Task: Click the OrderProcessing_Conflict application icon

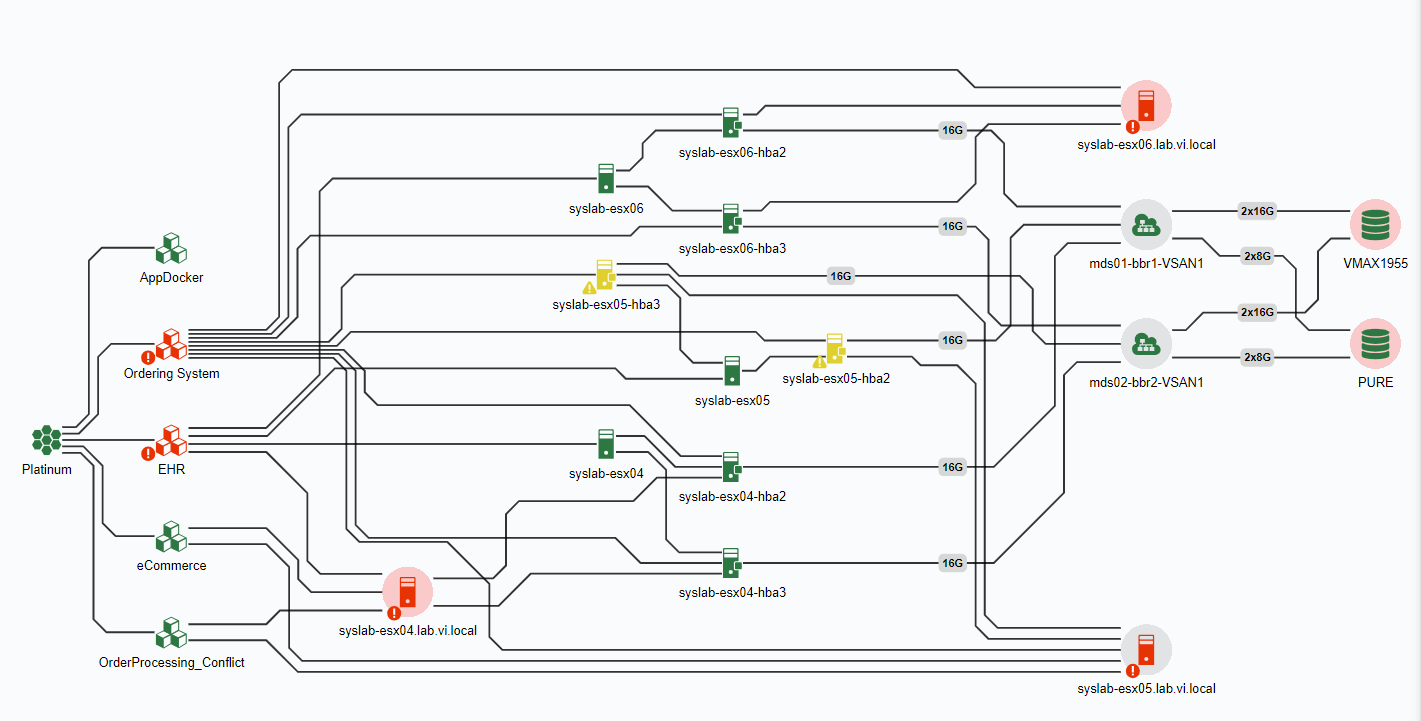Action: click(171, 633)
